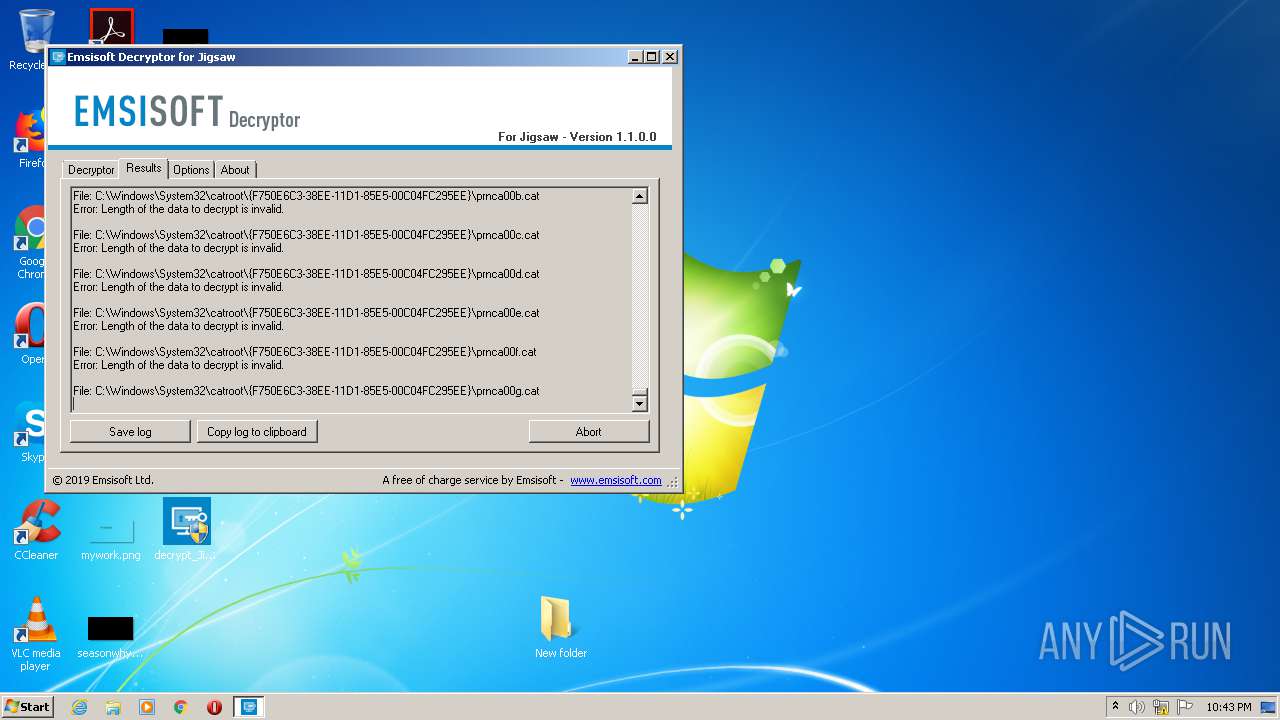The image size is (1280, 720).
Task: Open the Action Center flag icon
Action: click(x=1185, y=707)
